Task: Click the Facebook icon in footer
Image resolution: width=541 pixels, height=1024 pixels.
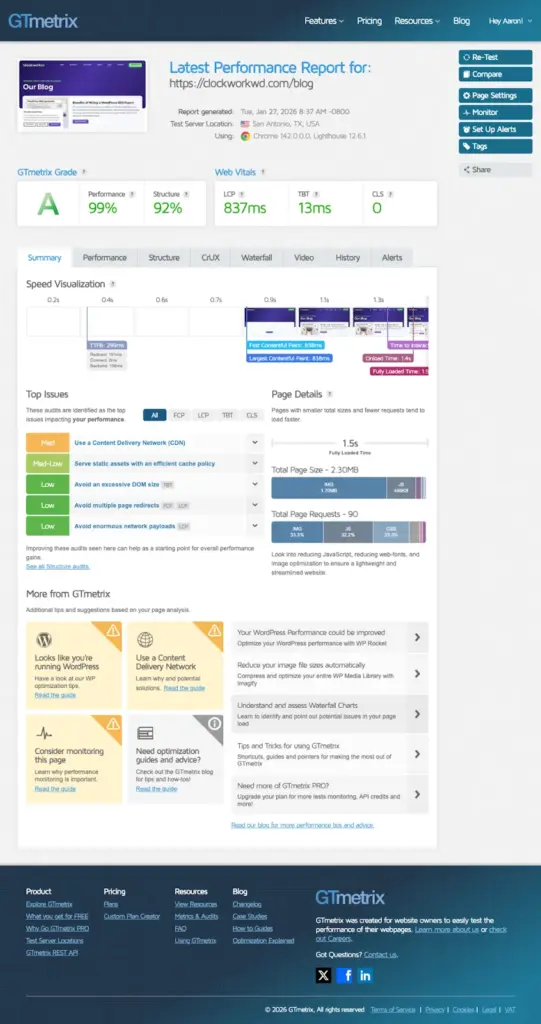Action: 345,976
